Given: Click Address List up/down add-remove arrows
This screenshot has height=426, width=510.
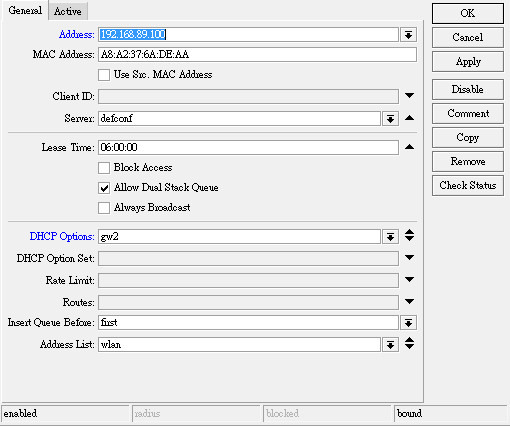Looking at the screenshot, I should (x=409, y=343).
